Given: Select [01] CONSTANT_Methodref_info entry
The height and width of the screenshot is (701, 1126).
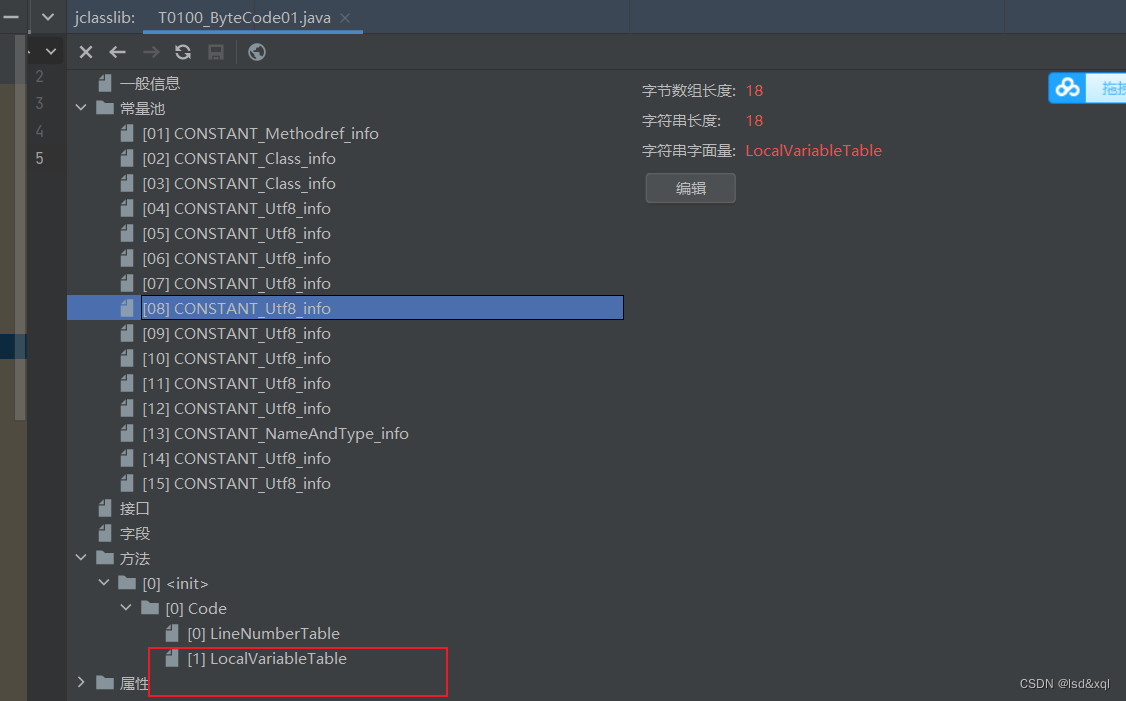Looking at the screenshot, I should tap(260, 134).
